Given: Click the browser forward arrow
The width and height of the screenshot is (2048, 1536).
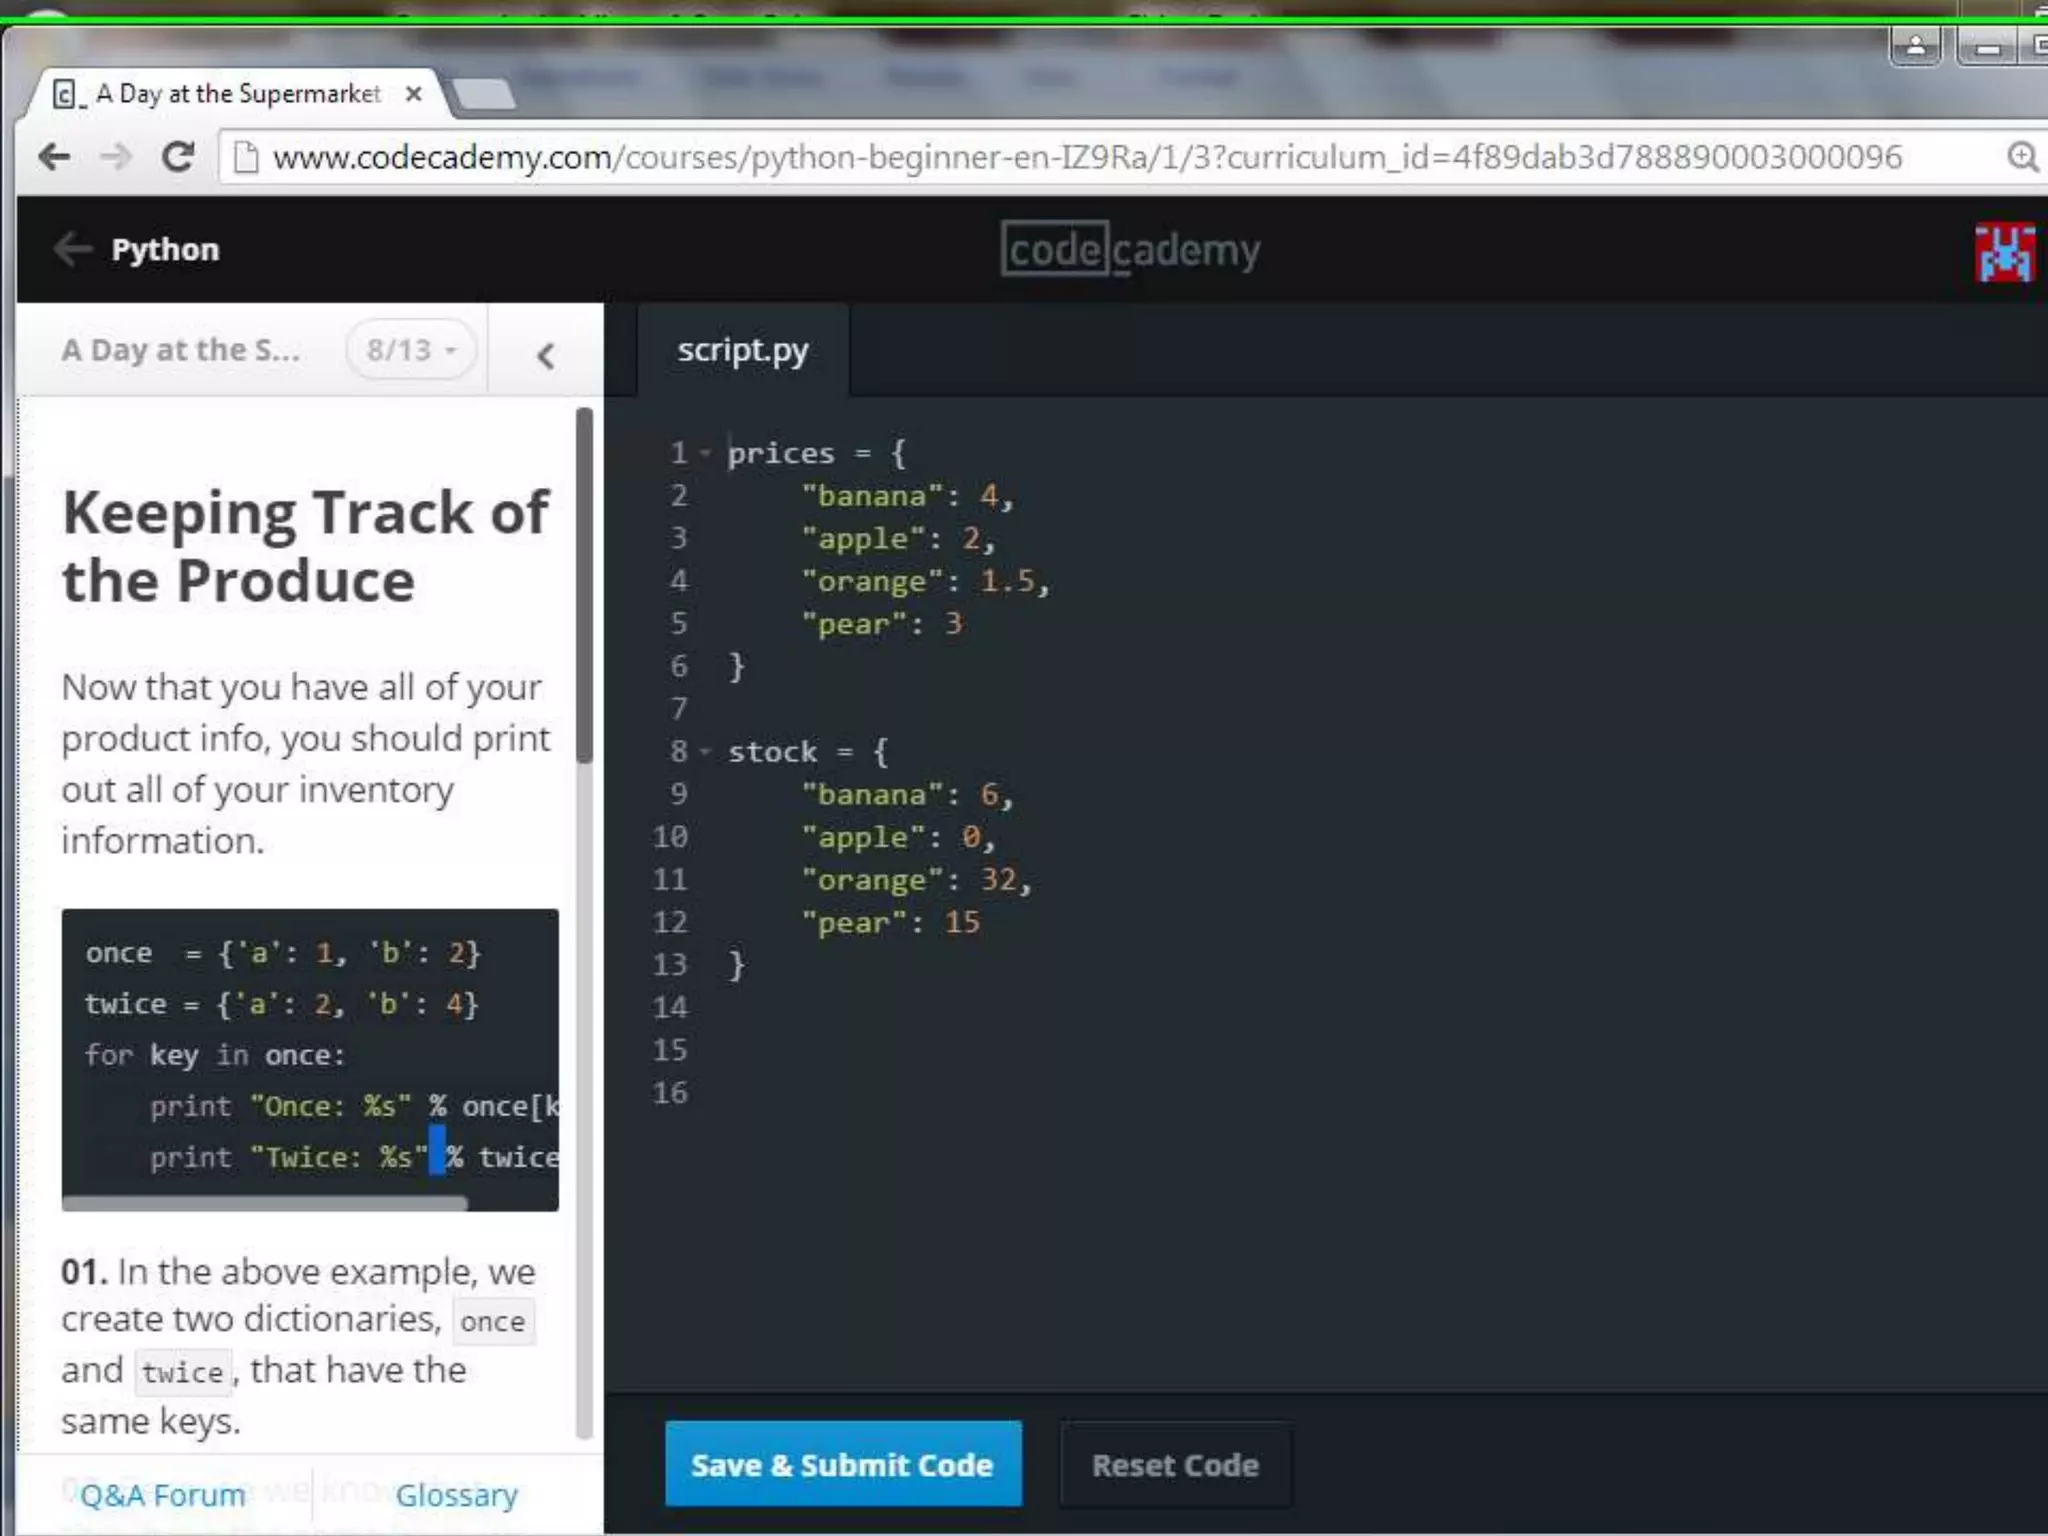Looking at the screenshot, I should click(x=116, y=157).
